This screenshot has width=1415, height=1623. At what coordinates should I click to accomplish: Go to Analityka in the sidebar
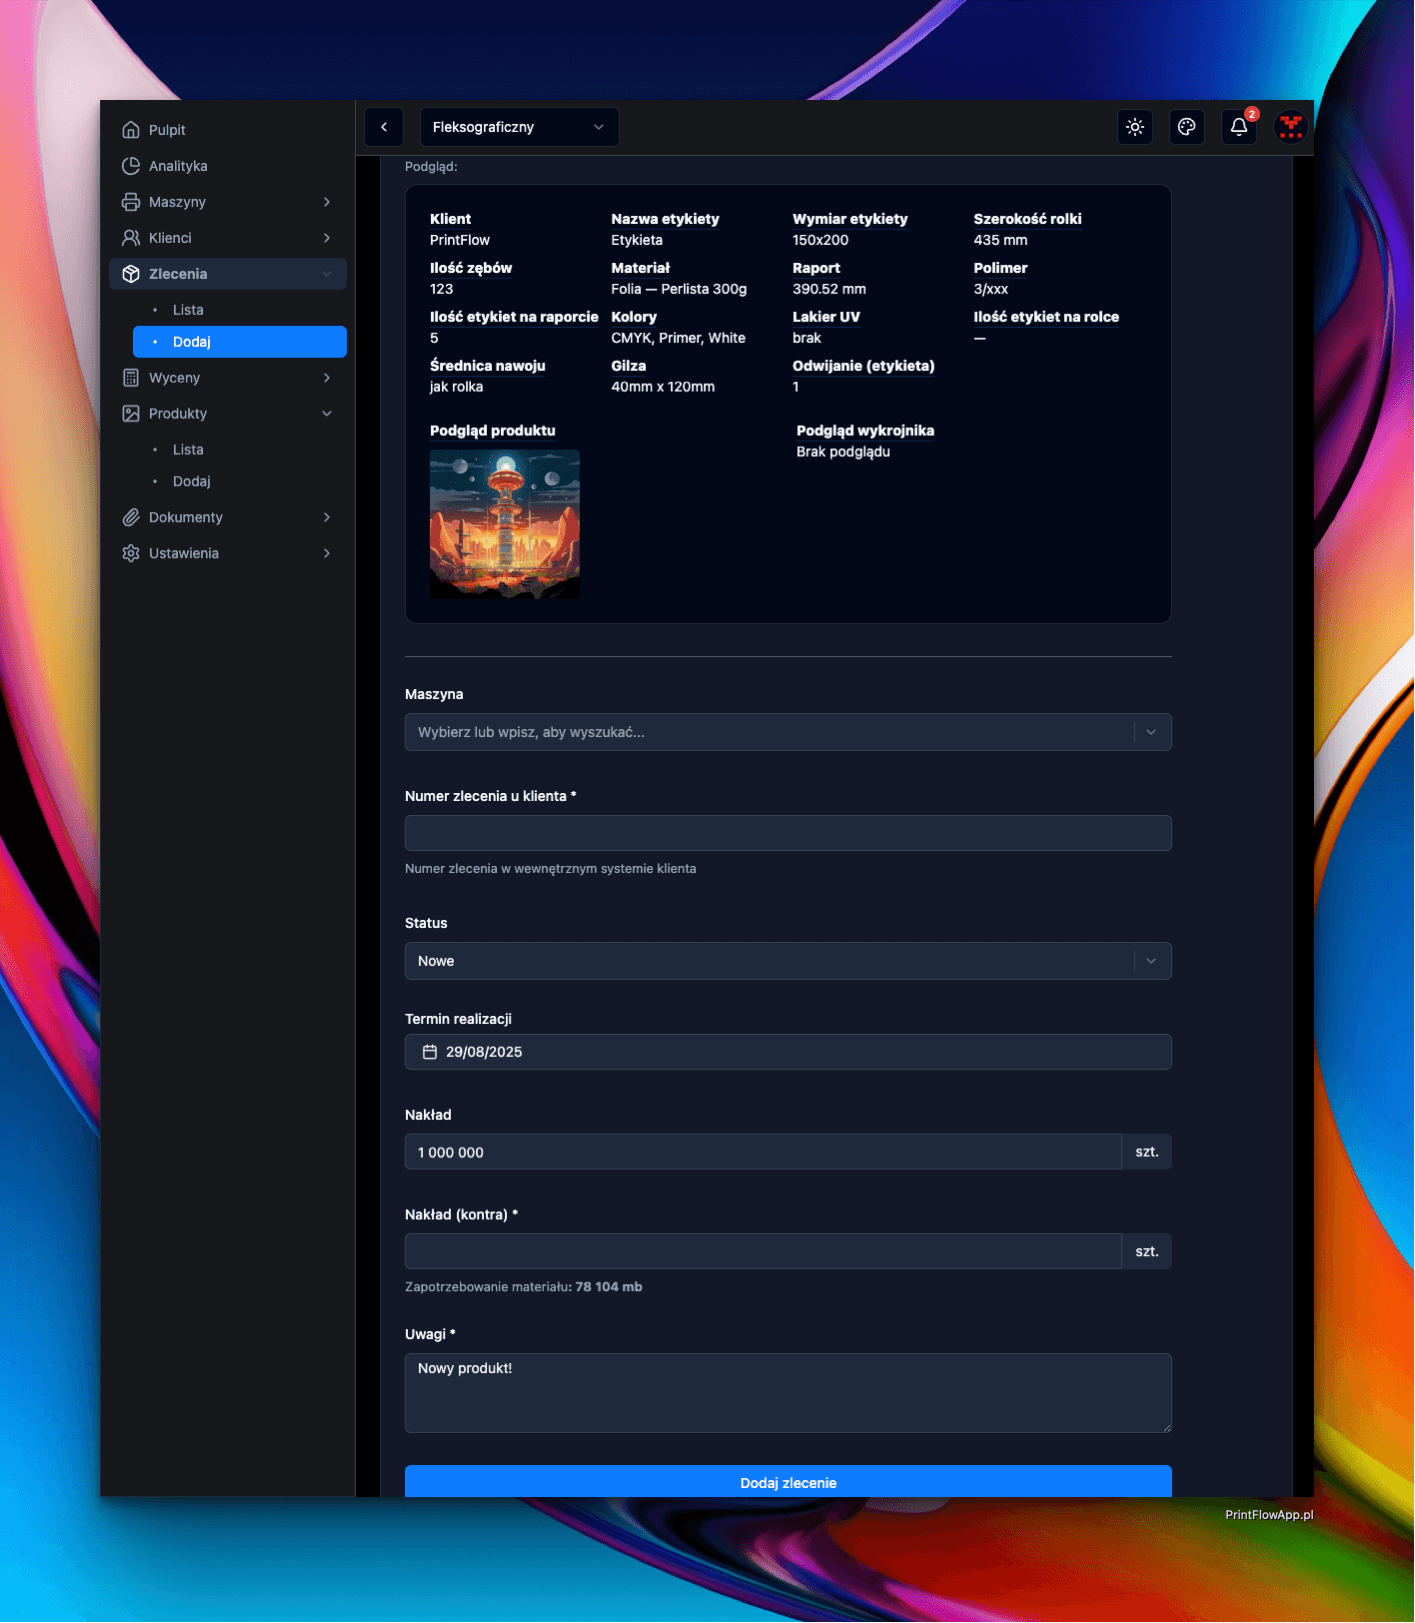178,166
